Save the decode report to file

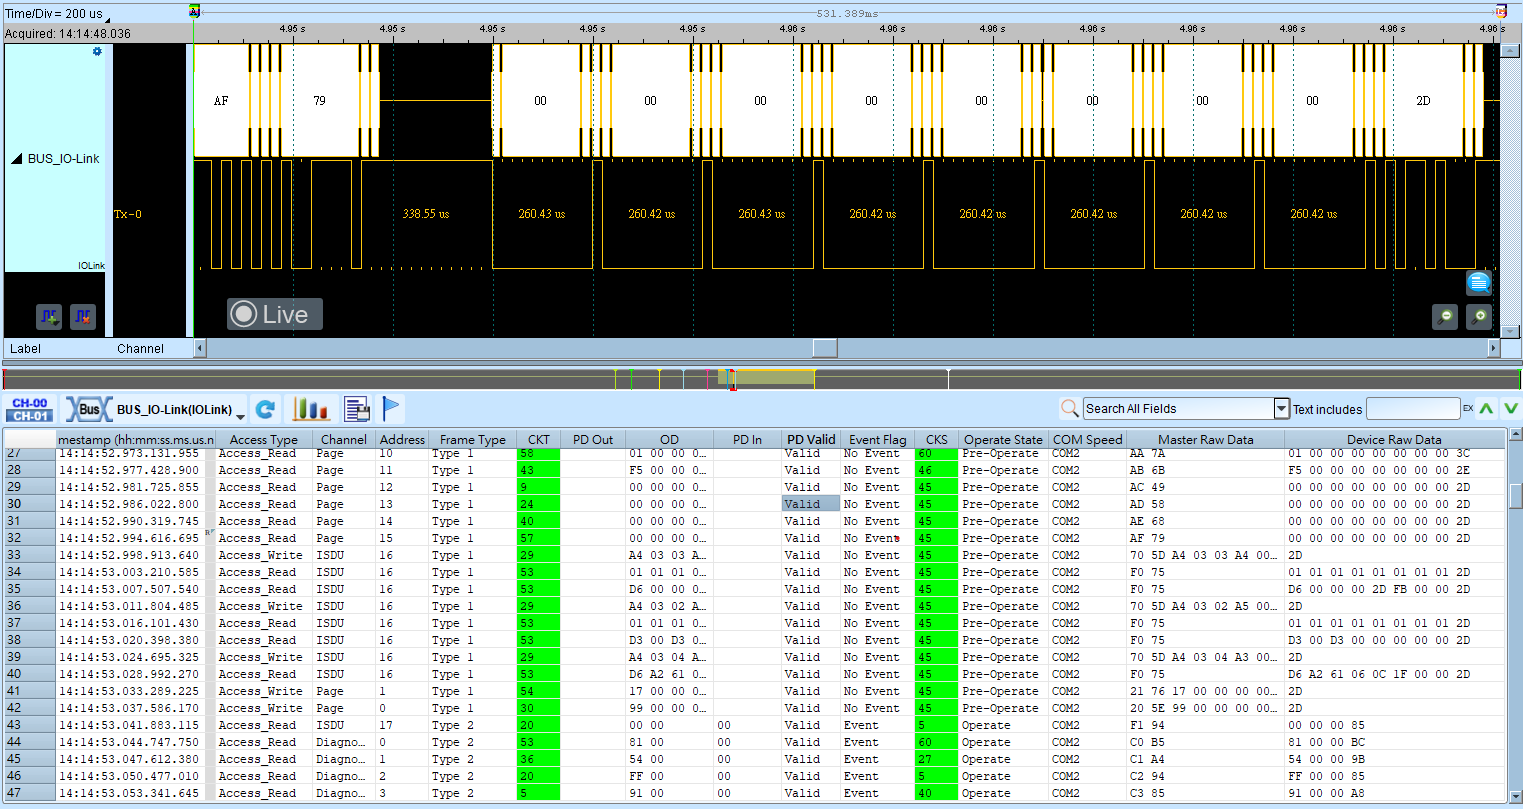pyautogui.click(x=357, y=409)
